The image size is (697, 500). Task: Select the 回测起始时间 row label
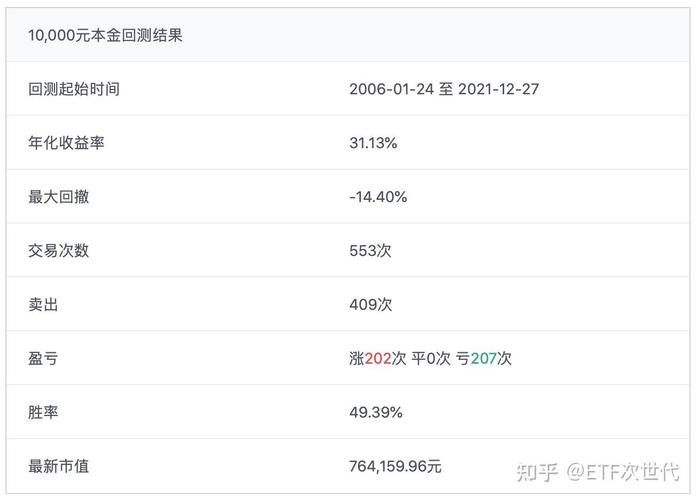(x=74, y=89)
